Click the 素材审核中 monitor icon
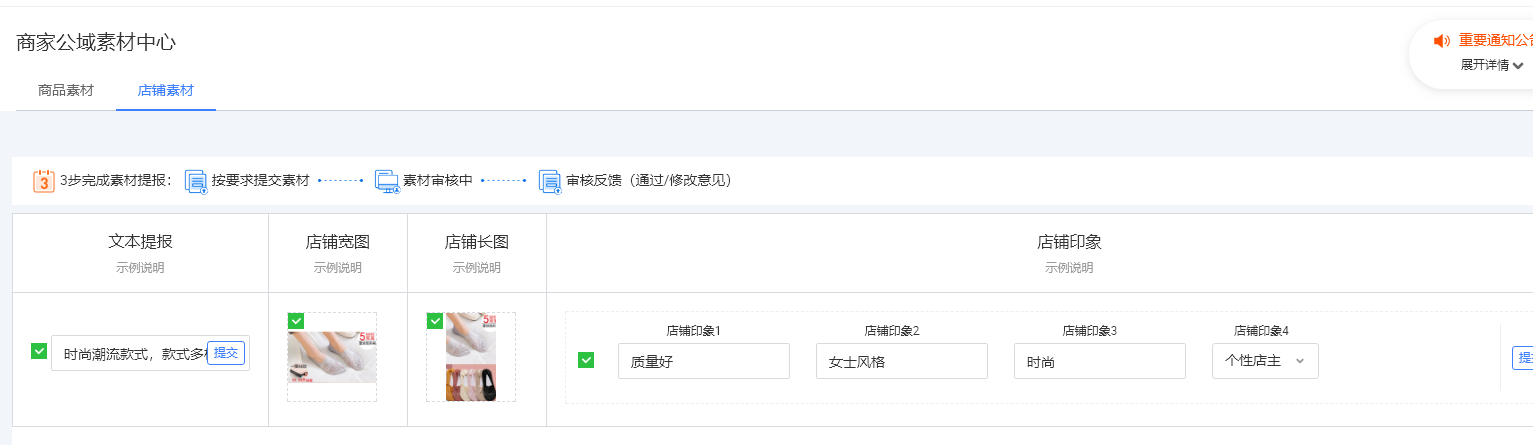Screen dimensions: 1533x445 point(386,181)
